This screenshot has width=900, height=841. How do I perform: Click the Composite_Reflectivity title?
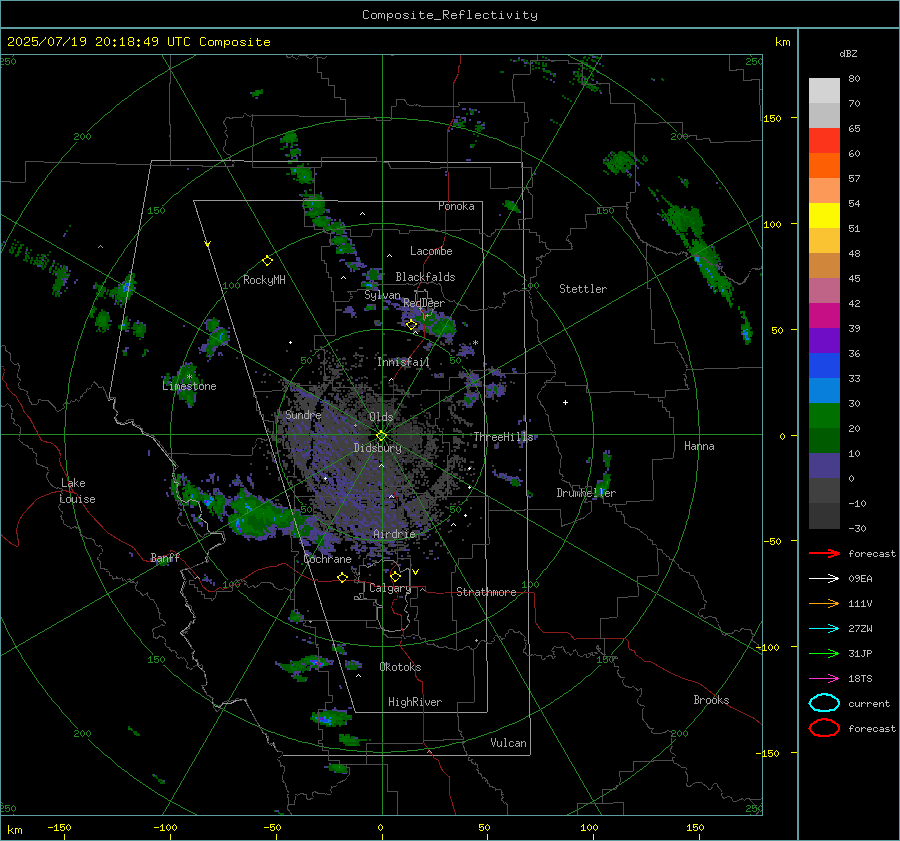pyautogui.click(x=450, y=15)
